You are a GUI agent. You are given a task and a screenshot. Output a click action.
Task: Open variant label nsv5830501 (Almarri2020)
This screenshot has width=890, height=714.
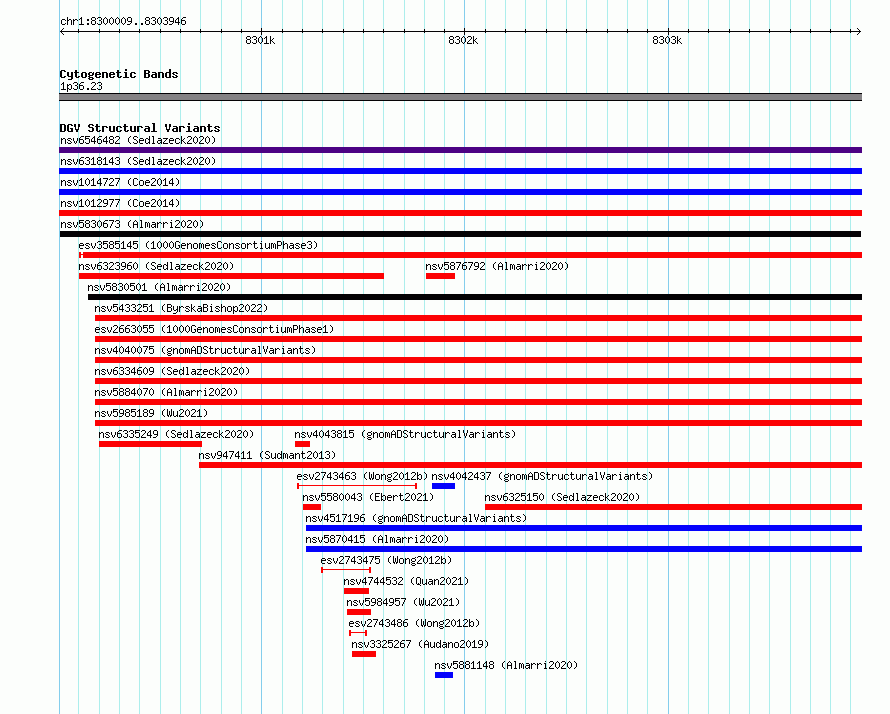(159, 287)
